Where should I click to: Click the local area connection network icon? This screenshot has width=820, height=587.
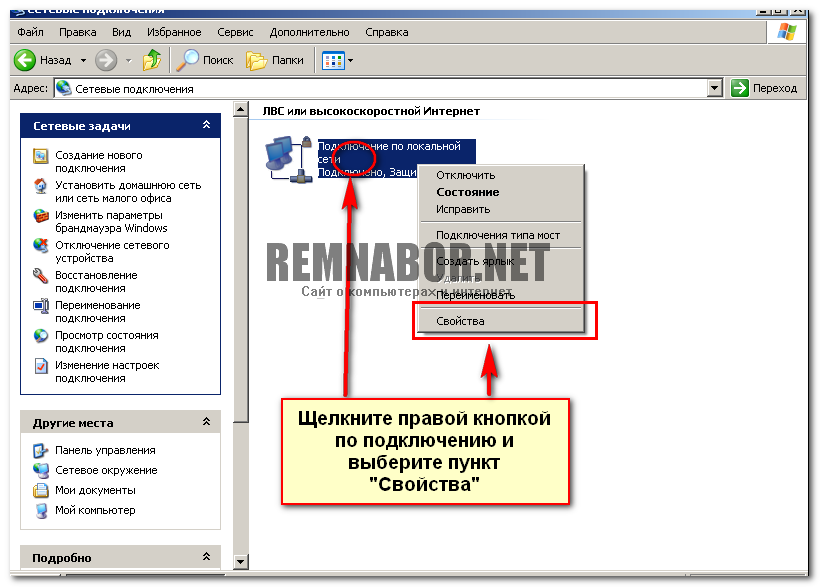point(286,158)
